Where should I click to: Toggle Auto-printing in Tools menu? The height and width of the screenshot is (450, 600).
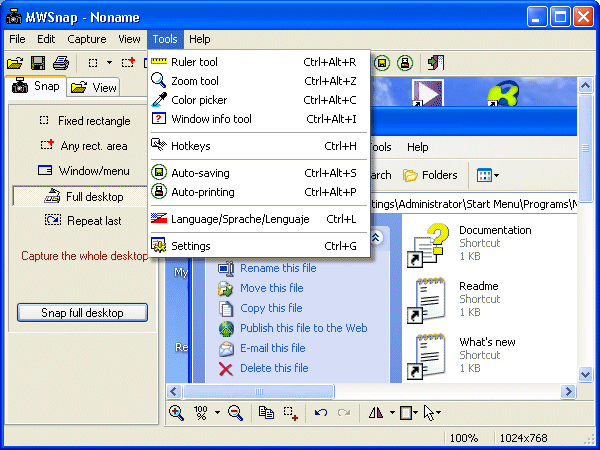259,192
